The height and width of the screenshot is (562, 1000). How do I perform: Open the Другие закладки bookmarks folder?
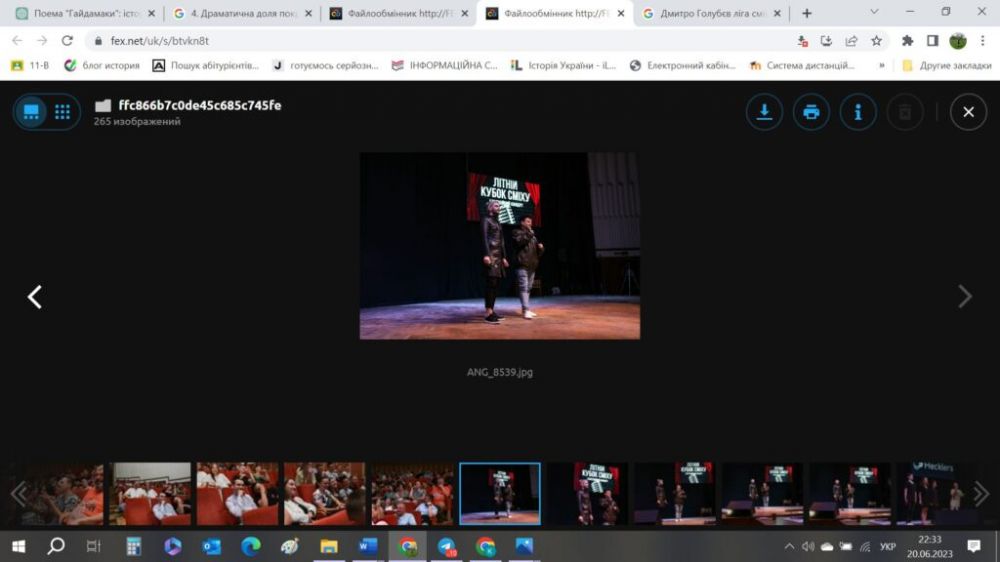click(x=945, y=66)
